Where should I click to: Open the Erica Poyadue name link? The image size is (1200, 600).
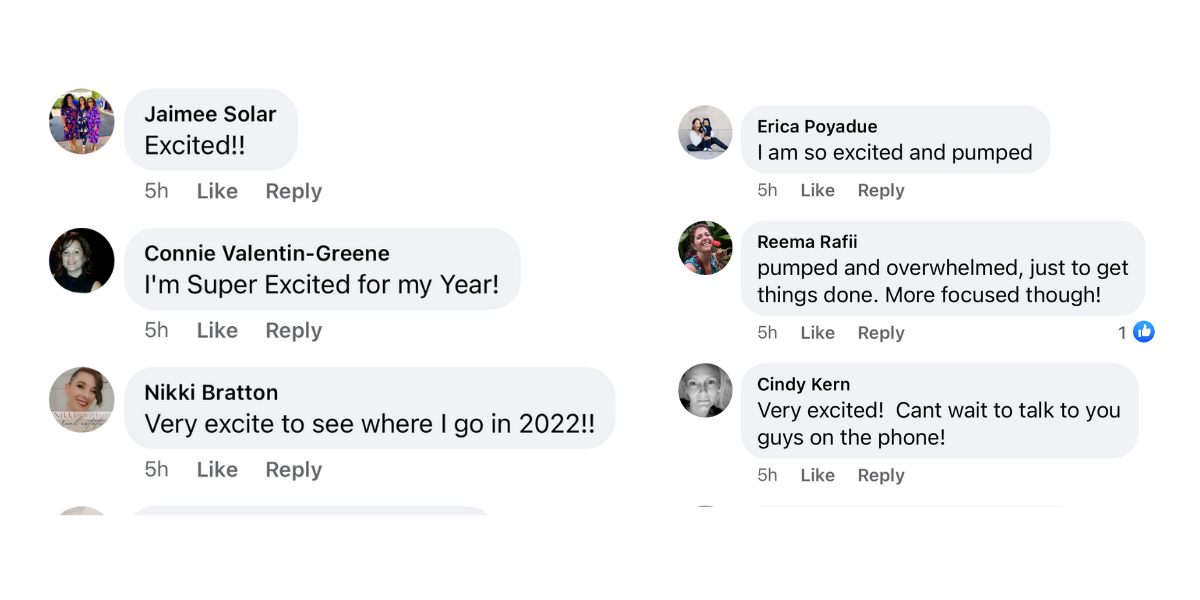[817, 126]
